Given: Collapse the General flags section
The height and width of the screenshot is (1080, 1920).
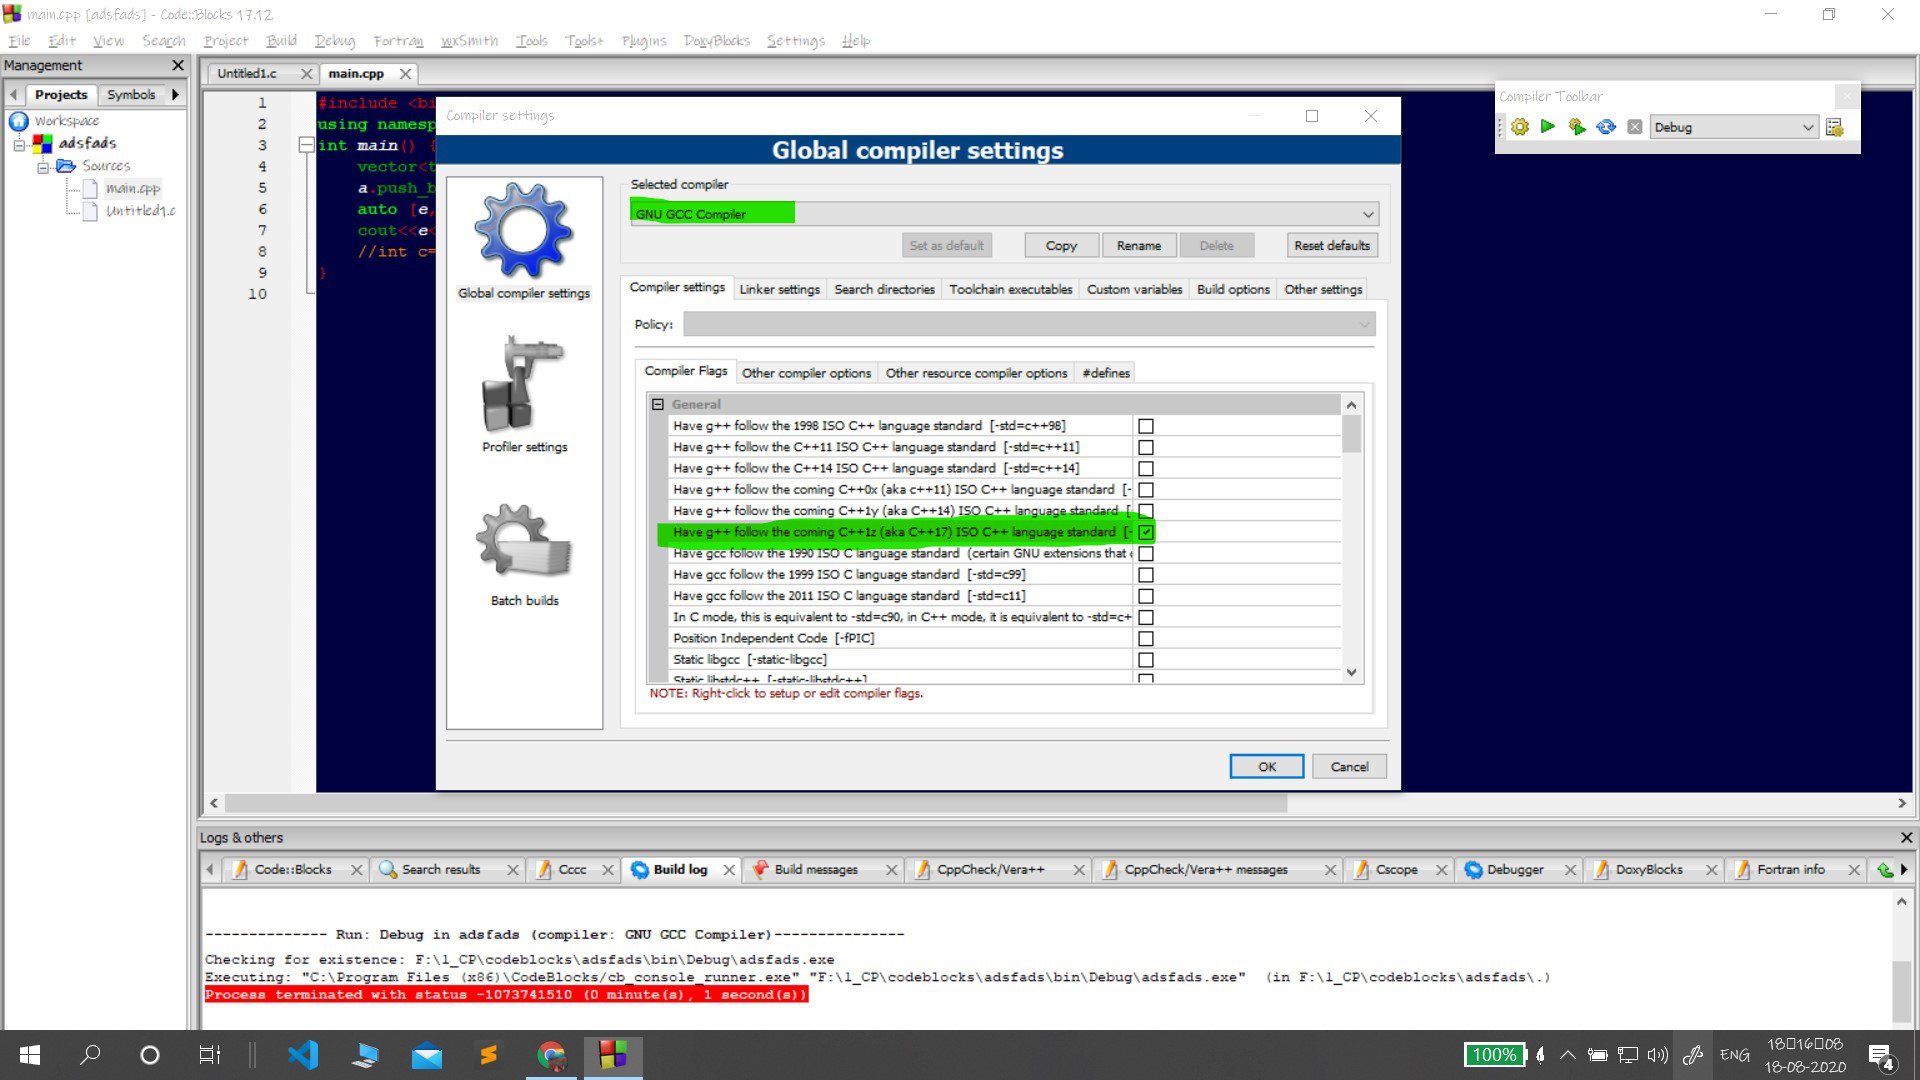Looking at the screenshot, I should (x=658, y=405).
